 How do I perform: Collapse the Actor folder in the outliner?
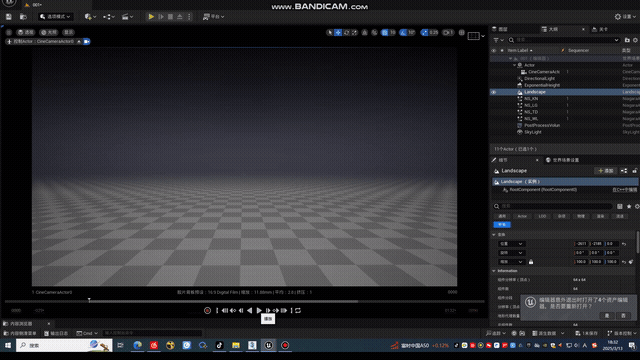(514, 65)
